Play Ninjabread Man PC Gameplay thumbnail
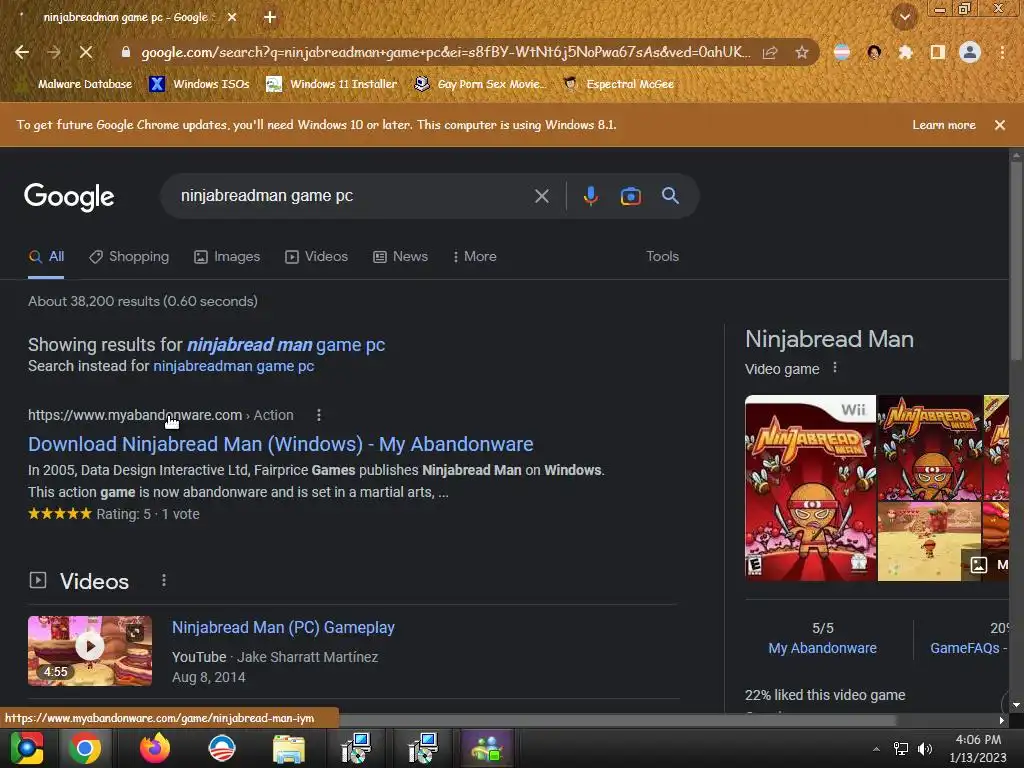 tap(89, 650)
